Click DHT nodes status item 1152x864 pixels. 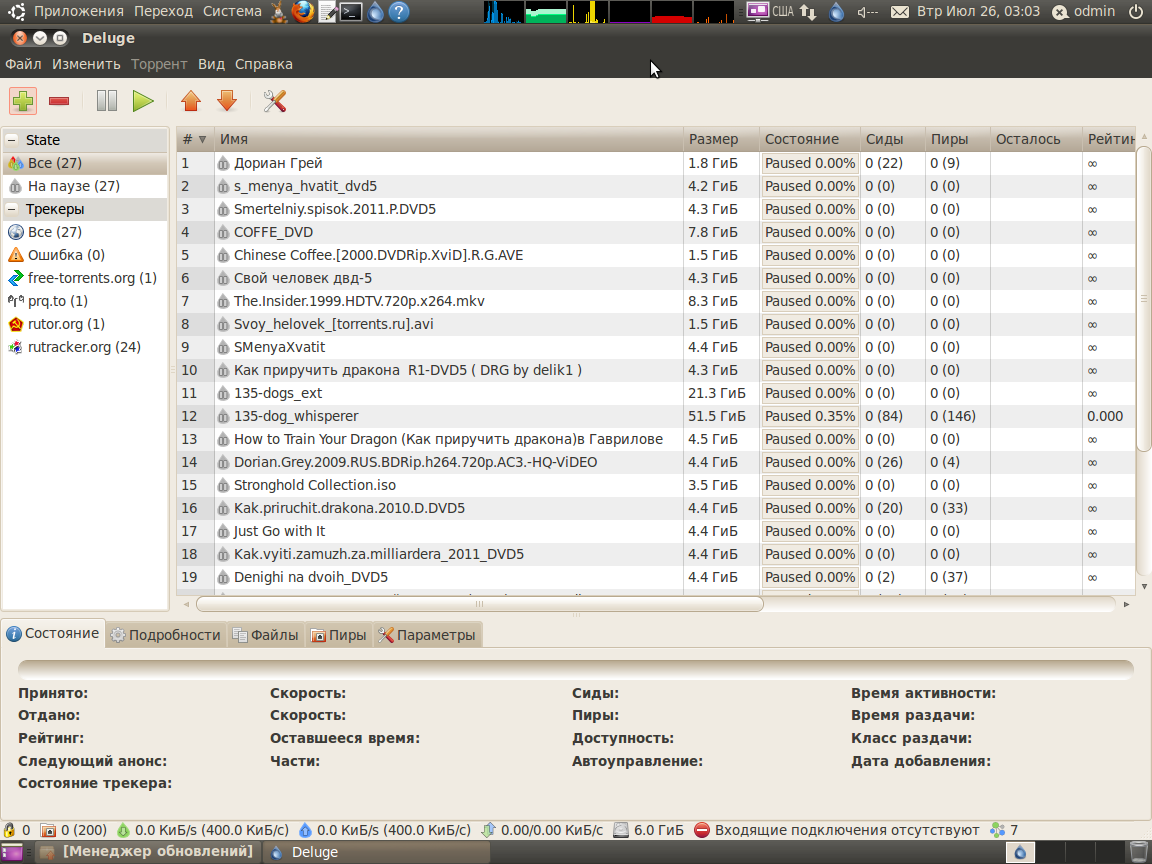click(x=1004, y=830)
